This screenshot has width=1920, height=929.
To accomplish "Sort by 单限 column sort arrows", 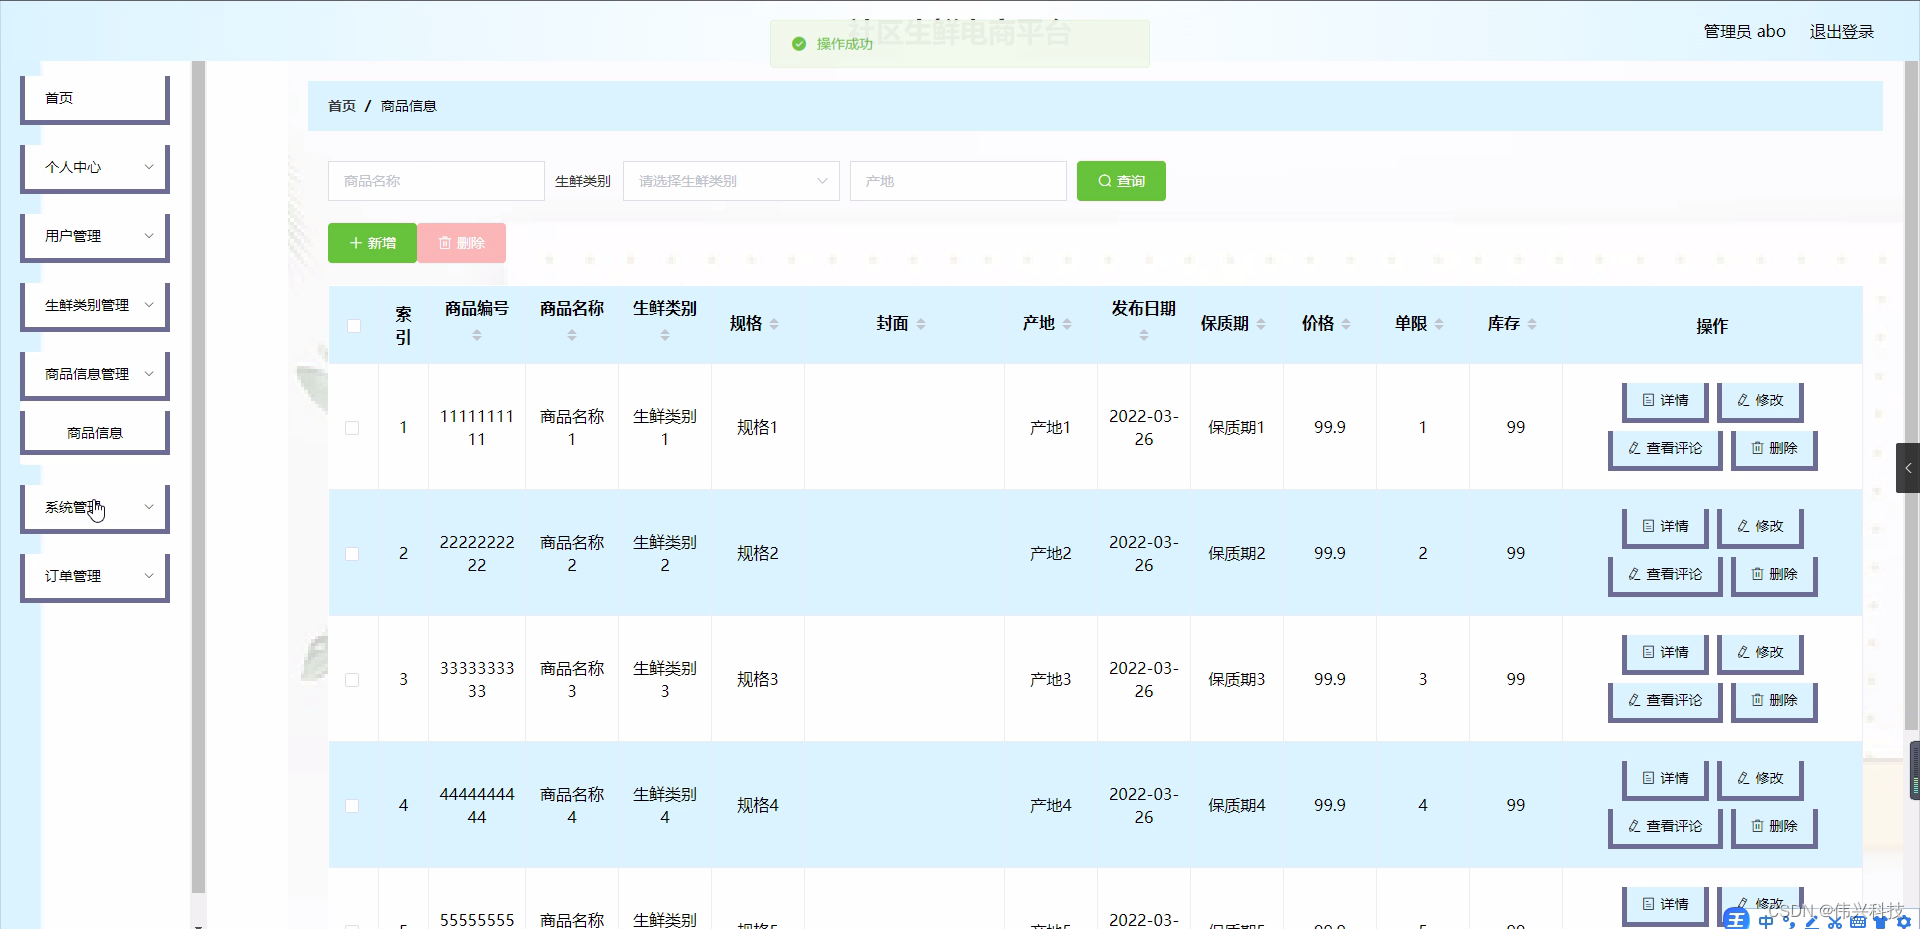I will 1439,324.
